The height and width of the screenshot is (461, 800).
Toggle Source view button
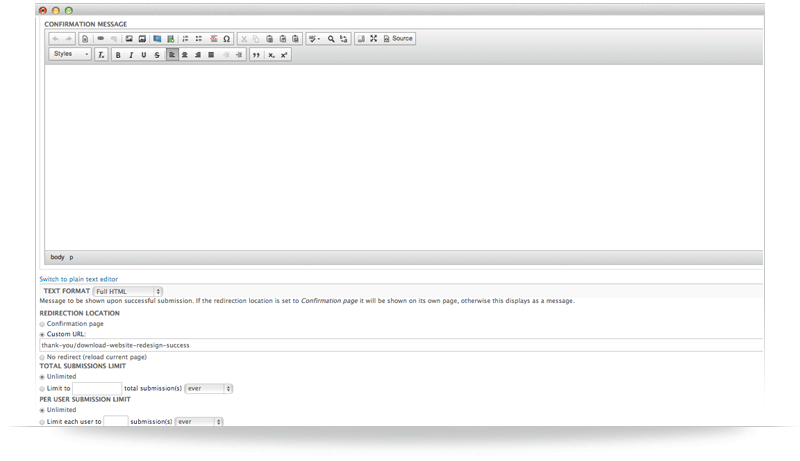[x=398, y=39]
